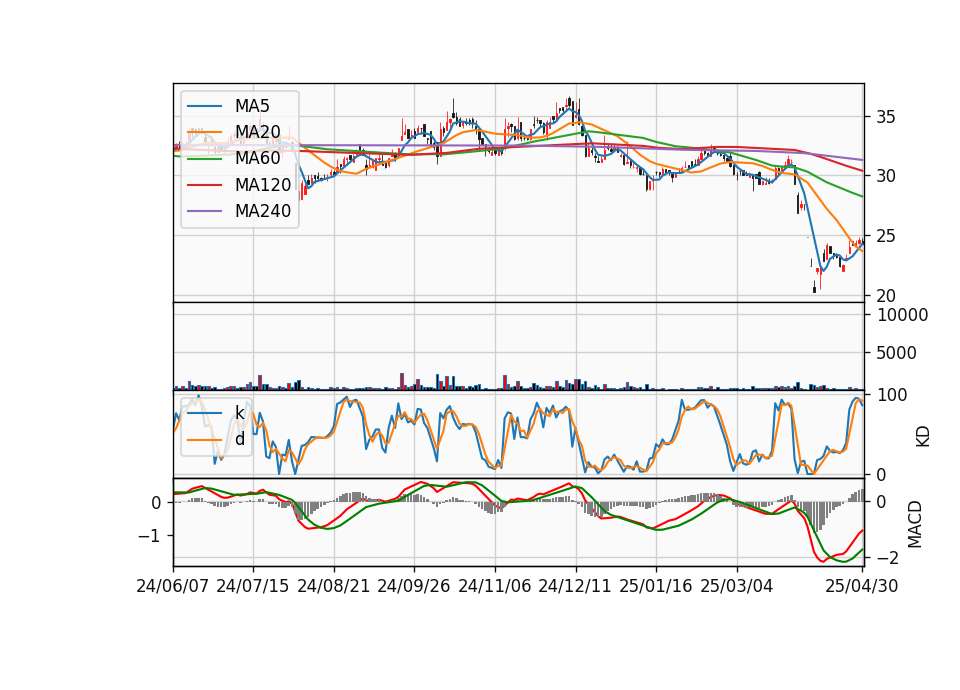Viewport: 960px width, 690px height.
Task: Click the price axis value 20
Action: pos(886,296)
